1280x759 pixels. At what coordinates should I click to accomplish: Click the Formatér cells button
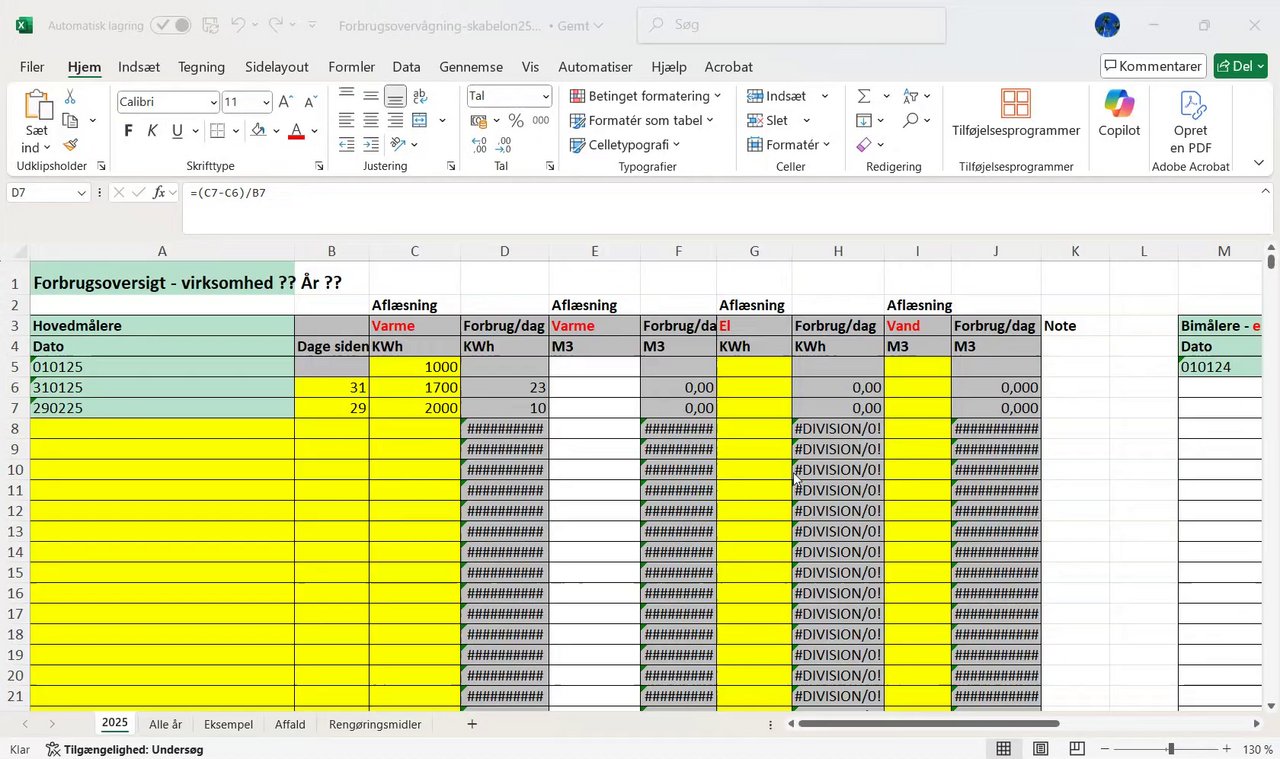pos(789,145)
